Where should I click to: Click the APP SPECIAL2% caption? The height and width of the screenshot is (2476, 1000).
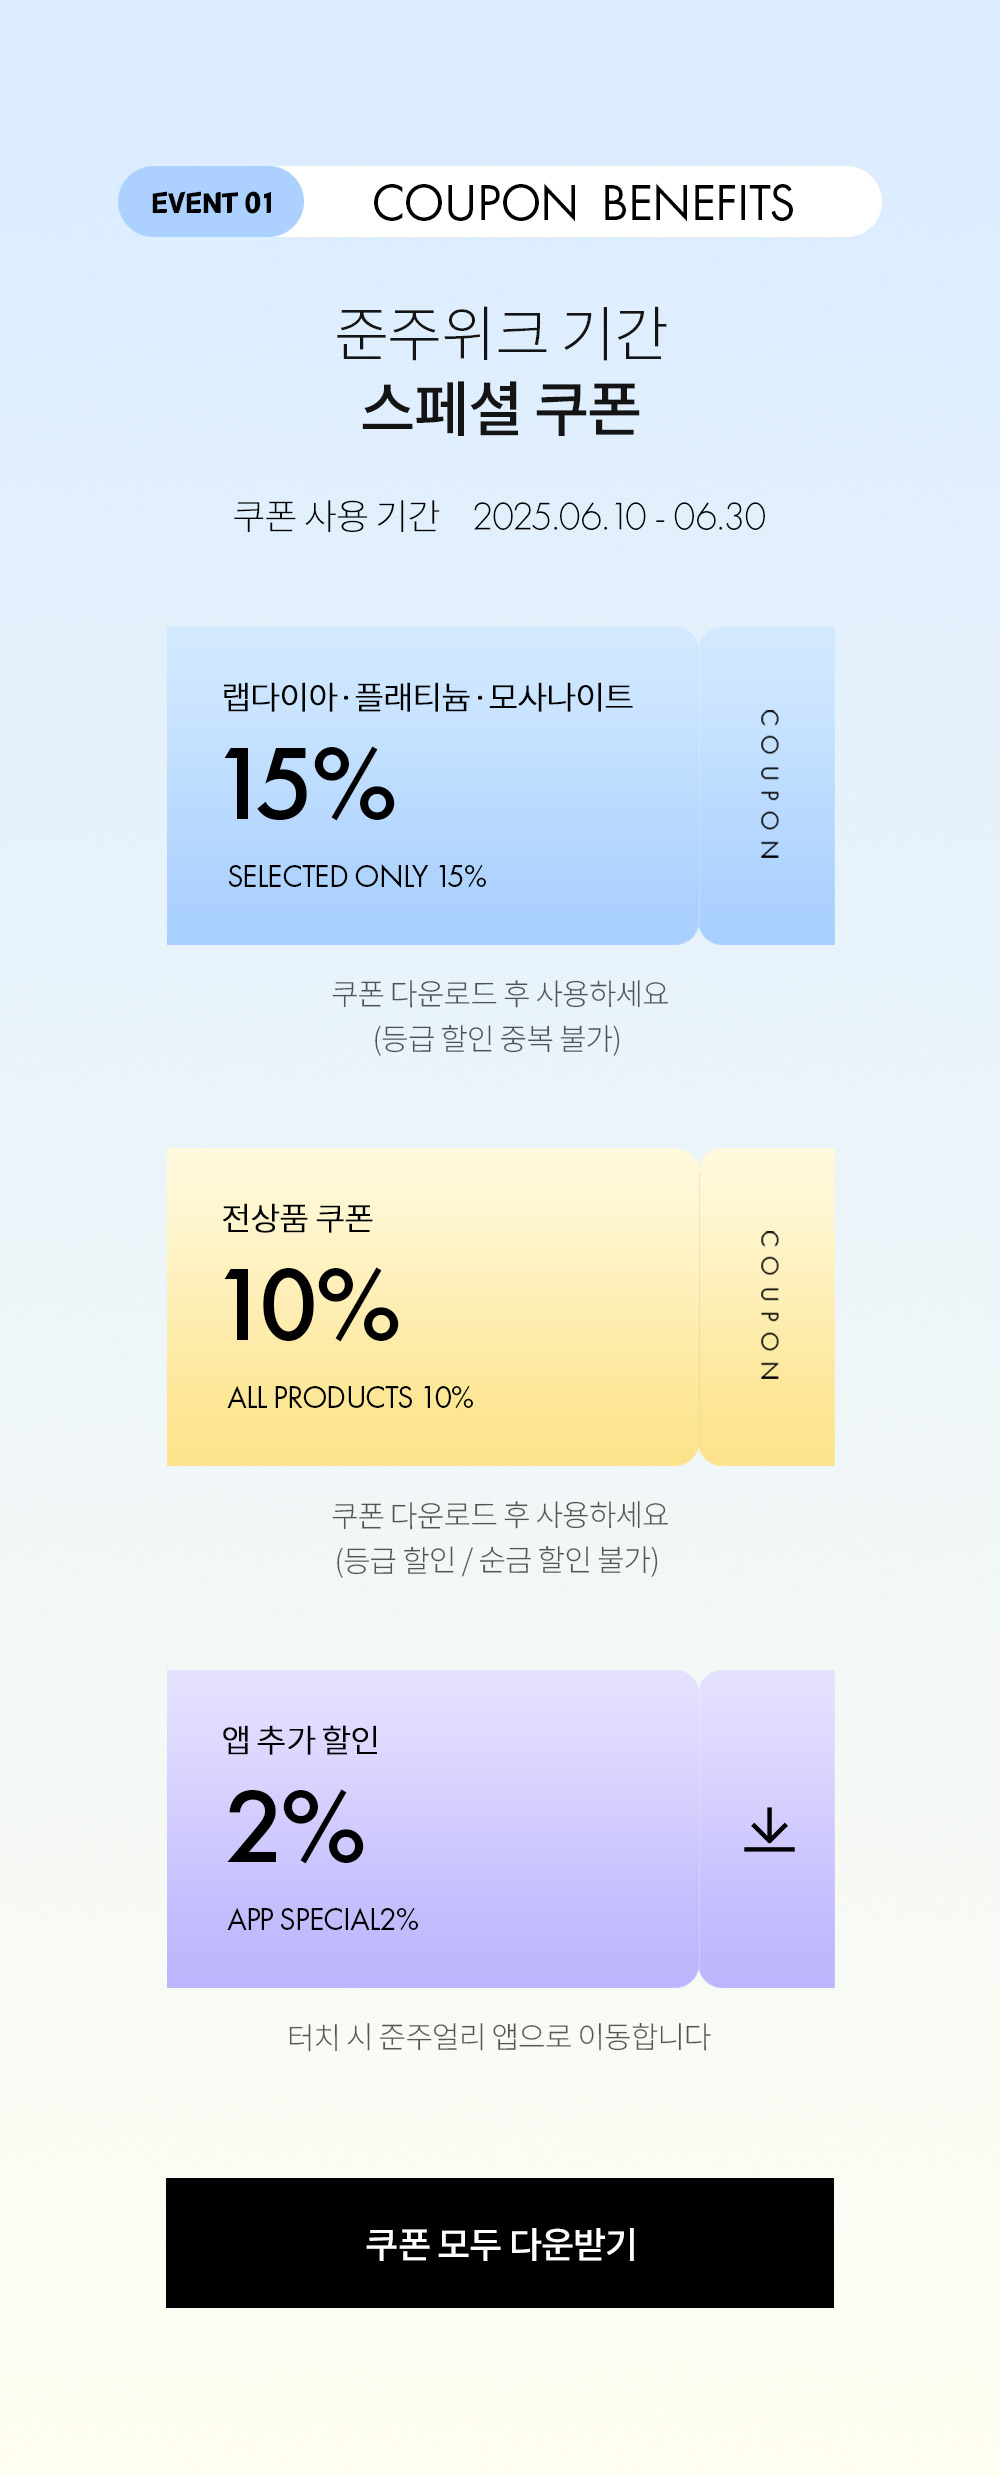pos(323,1920)
